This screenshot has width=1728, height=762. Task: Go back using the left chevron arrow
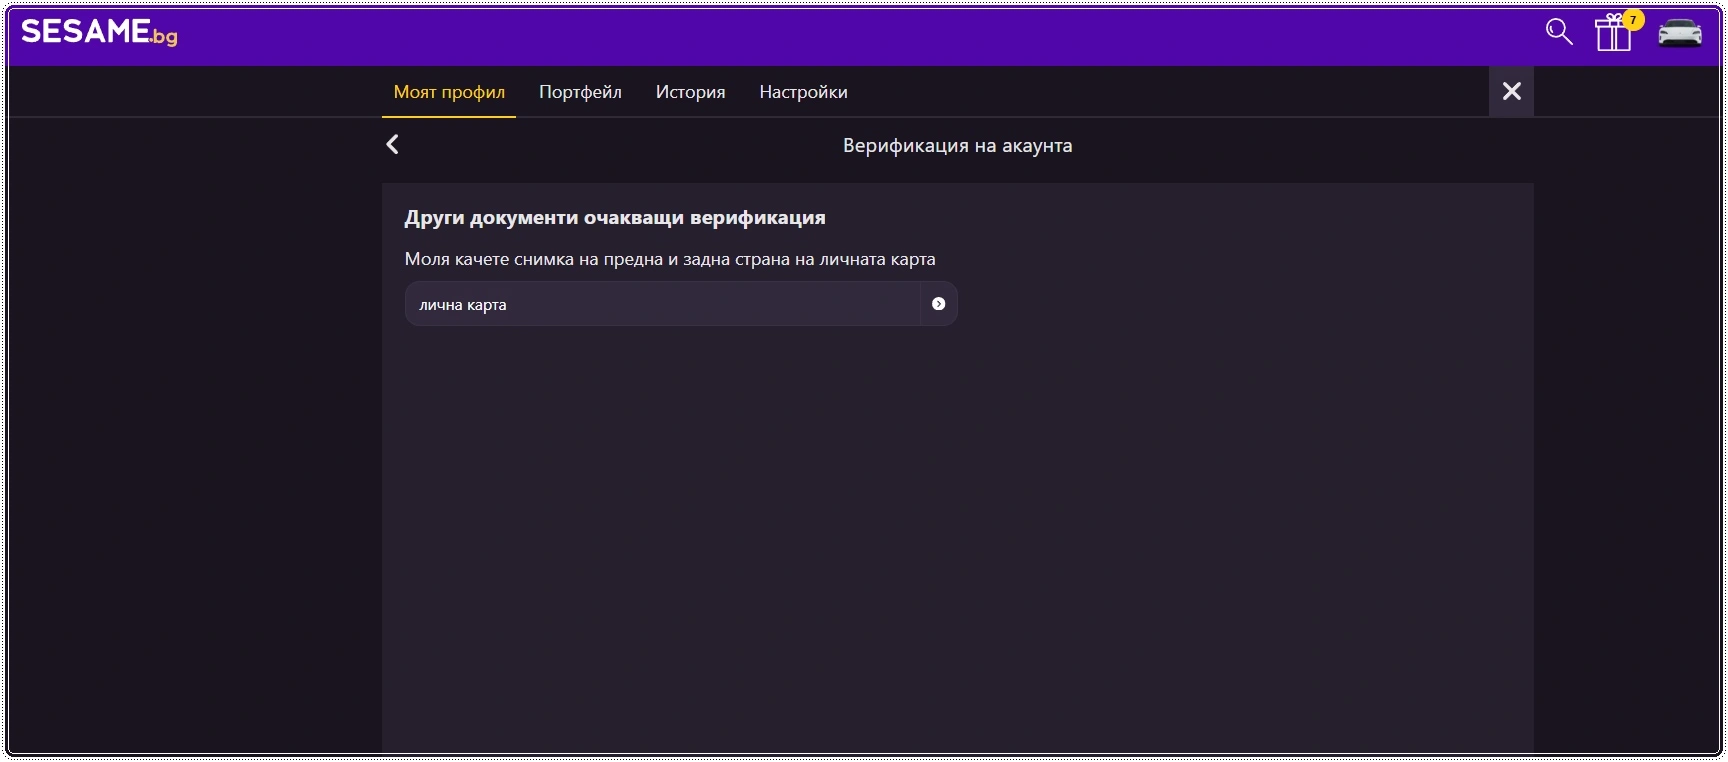pos(392,145)
